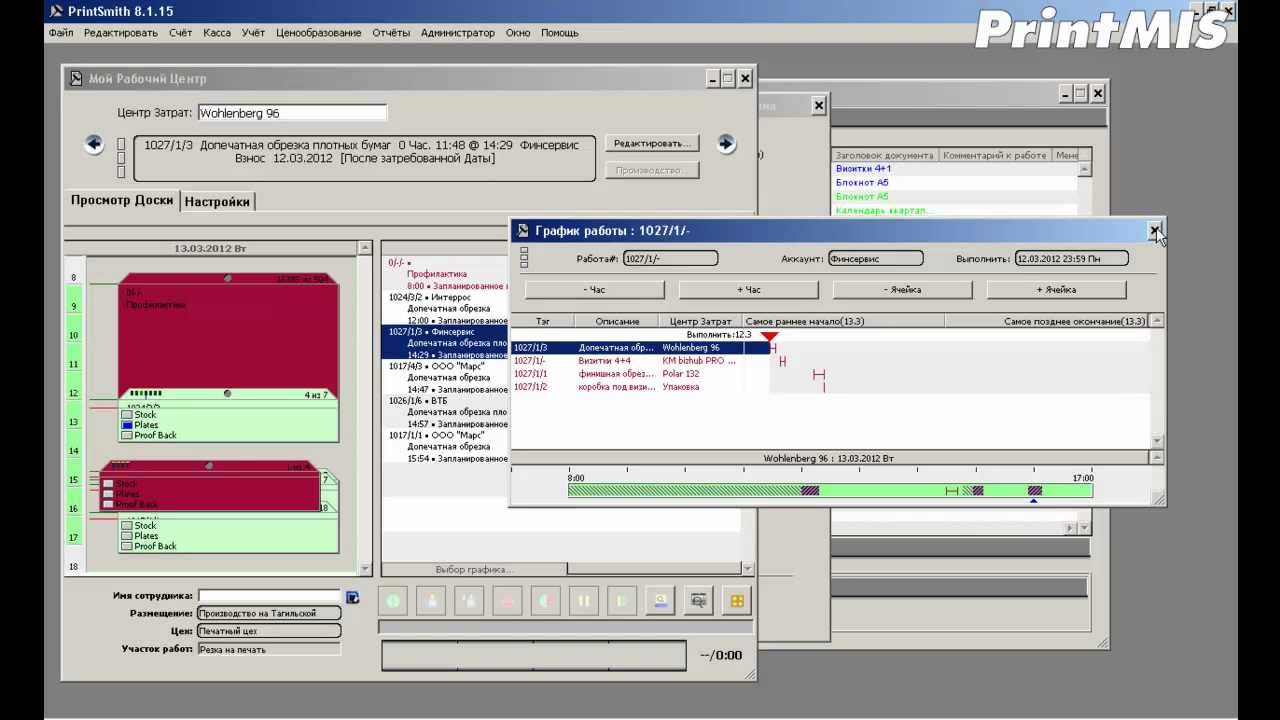The height and width of the screenshot is (720, 1280).
Task: Click Работа# field showing 1027/1/-
Action: pos(670,258)
